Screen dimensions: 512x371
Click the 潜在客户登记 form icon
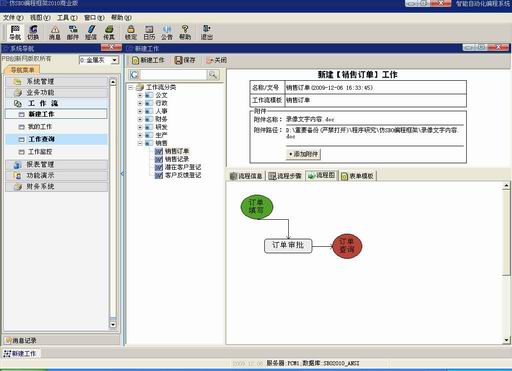(x=159, y=167)
